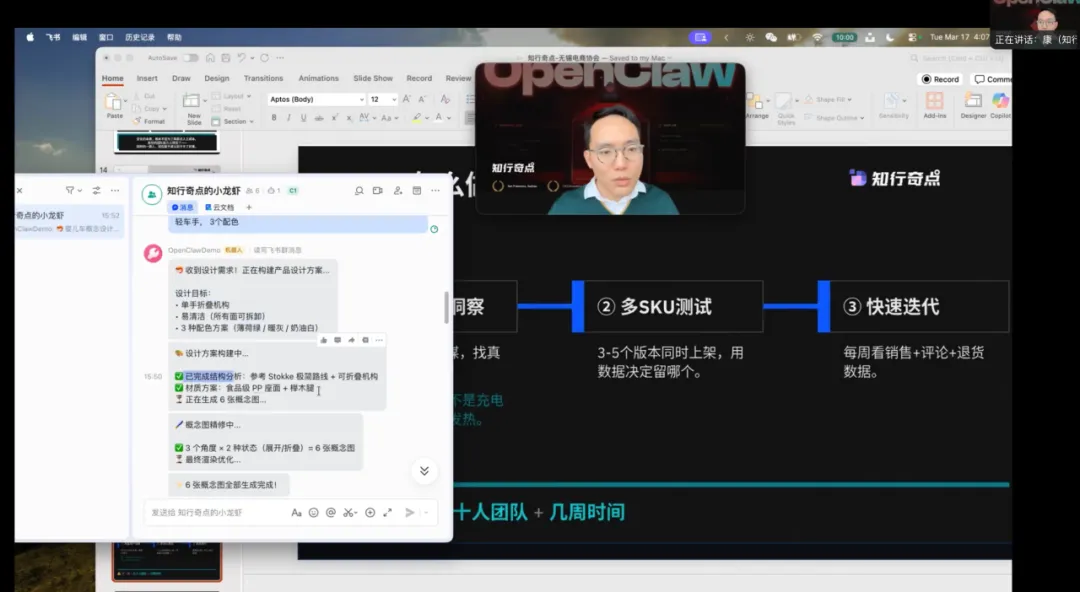Viewport: 1080px width, 592px height.
Task: Click the add member icon in chat header
Action: (x=397, y=191)
